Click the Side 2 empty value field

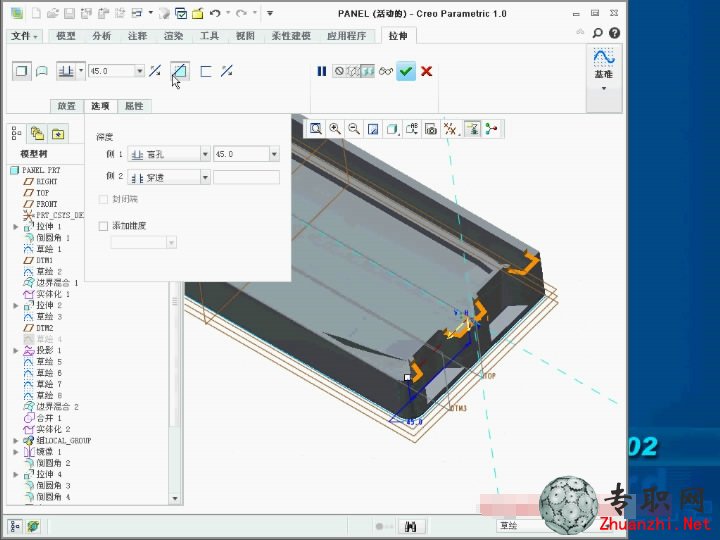[246, 177]
